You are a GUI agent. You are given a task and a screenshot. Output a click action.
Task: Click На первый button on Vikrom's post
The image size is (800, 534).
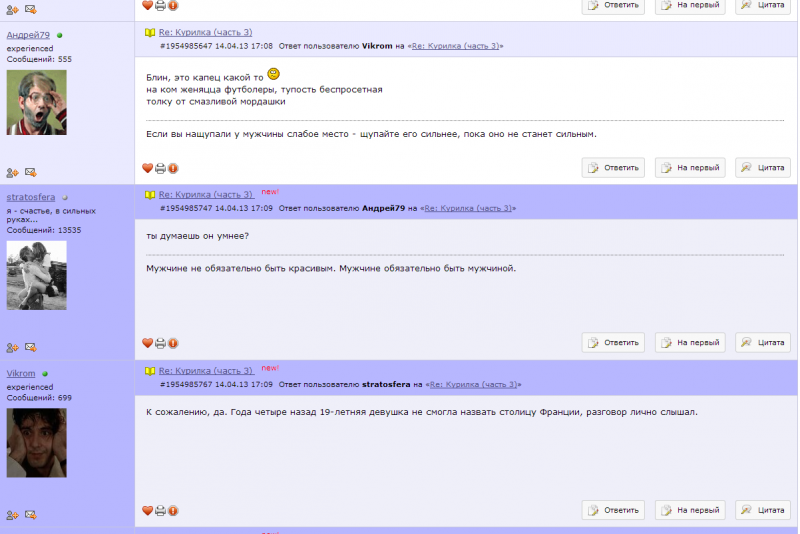tap(690, 510)
